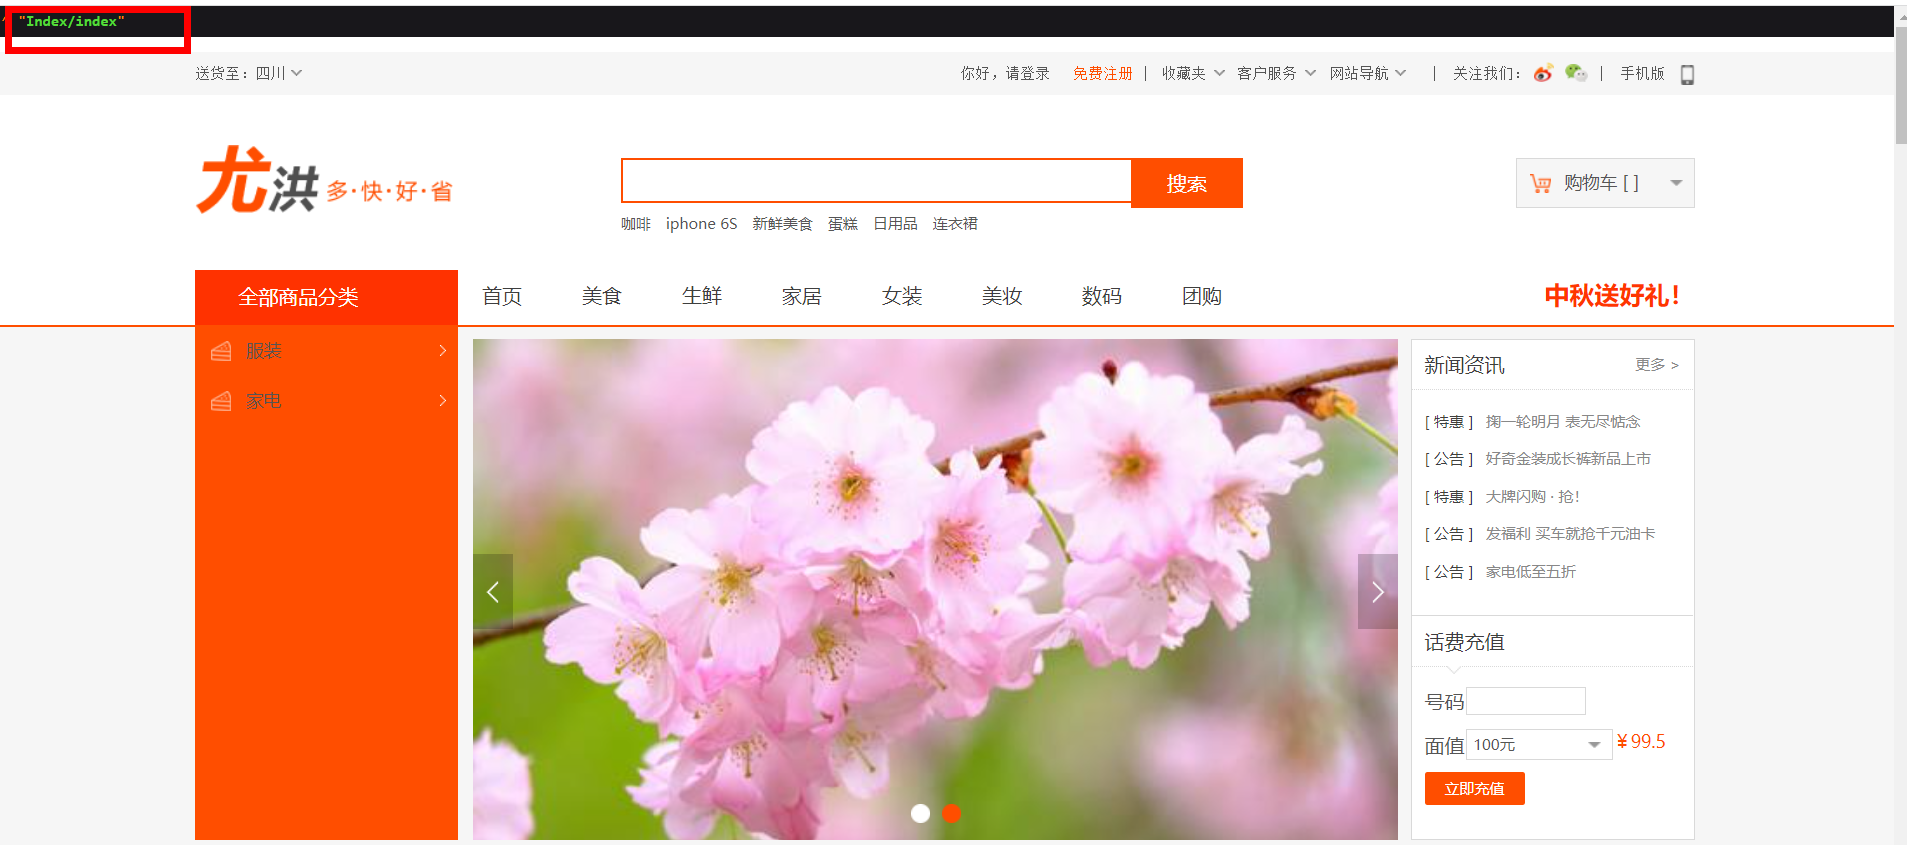Go to next carousel slide
This screenshot has width=1907, height=845.
coord(1378,592)
